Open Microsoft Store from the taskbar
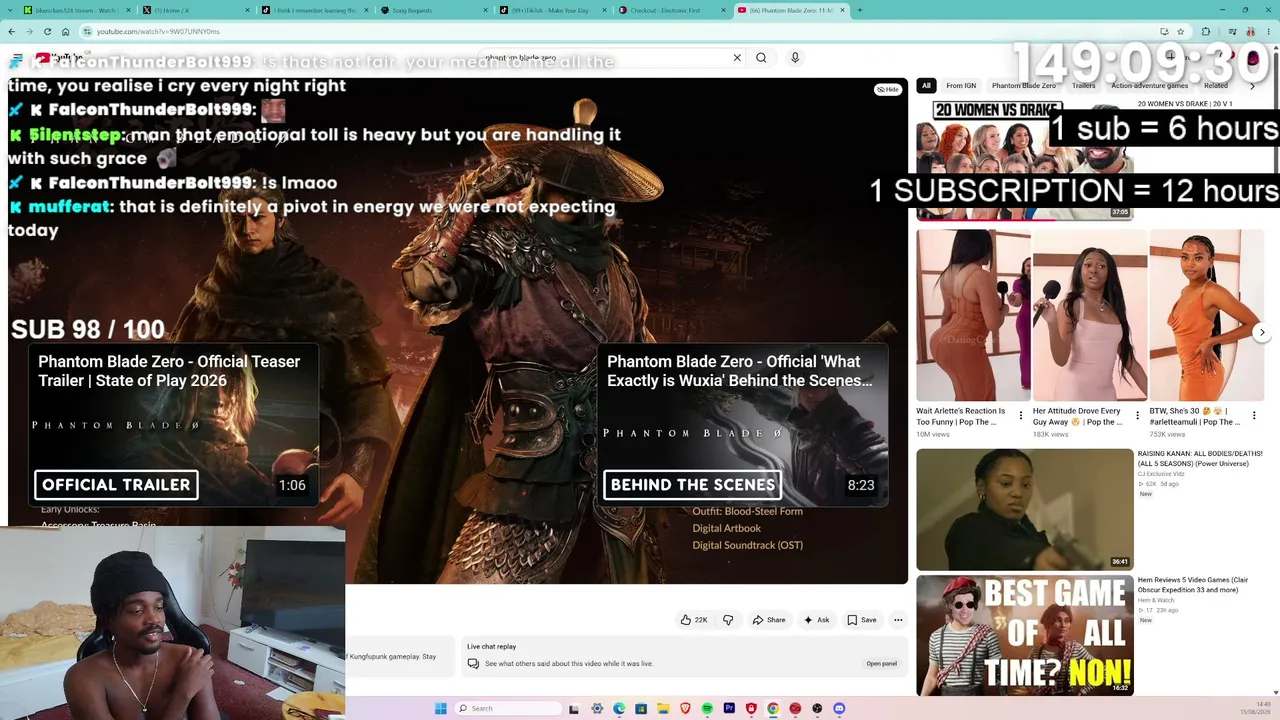This screenshot has width=1280, height=720. tap(641, 709)
